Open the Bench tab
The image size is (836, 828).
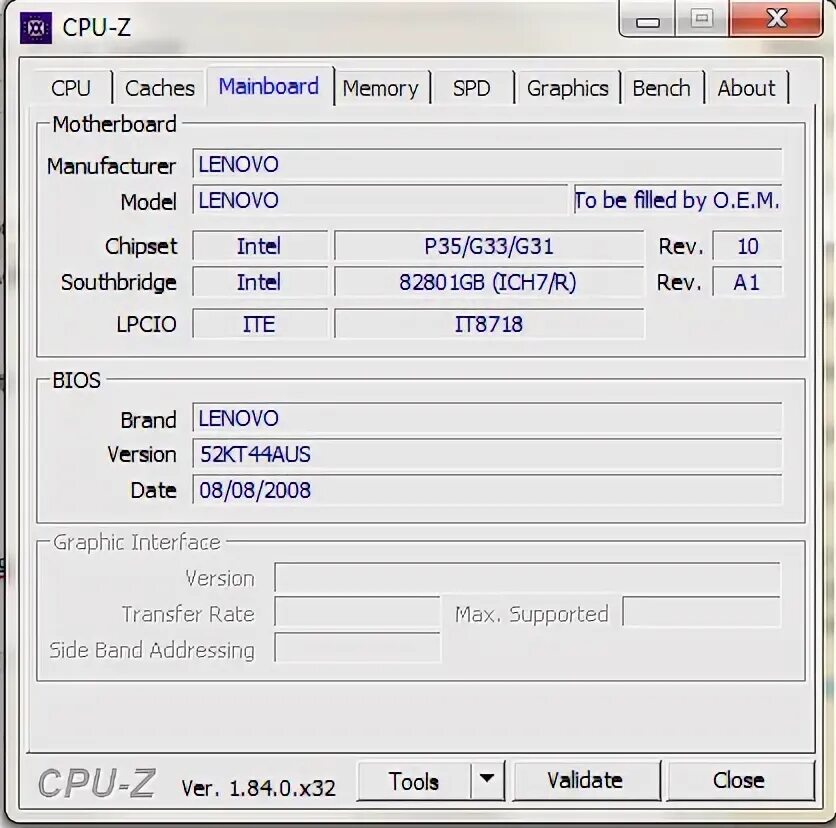pos(661,88)
